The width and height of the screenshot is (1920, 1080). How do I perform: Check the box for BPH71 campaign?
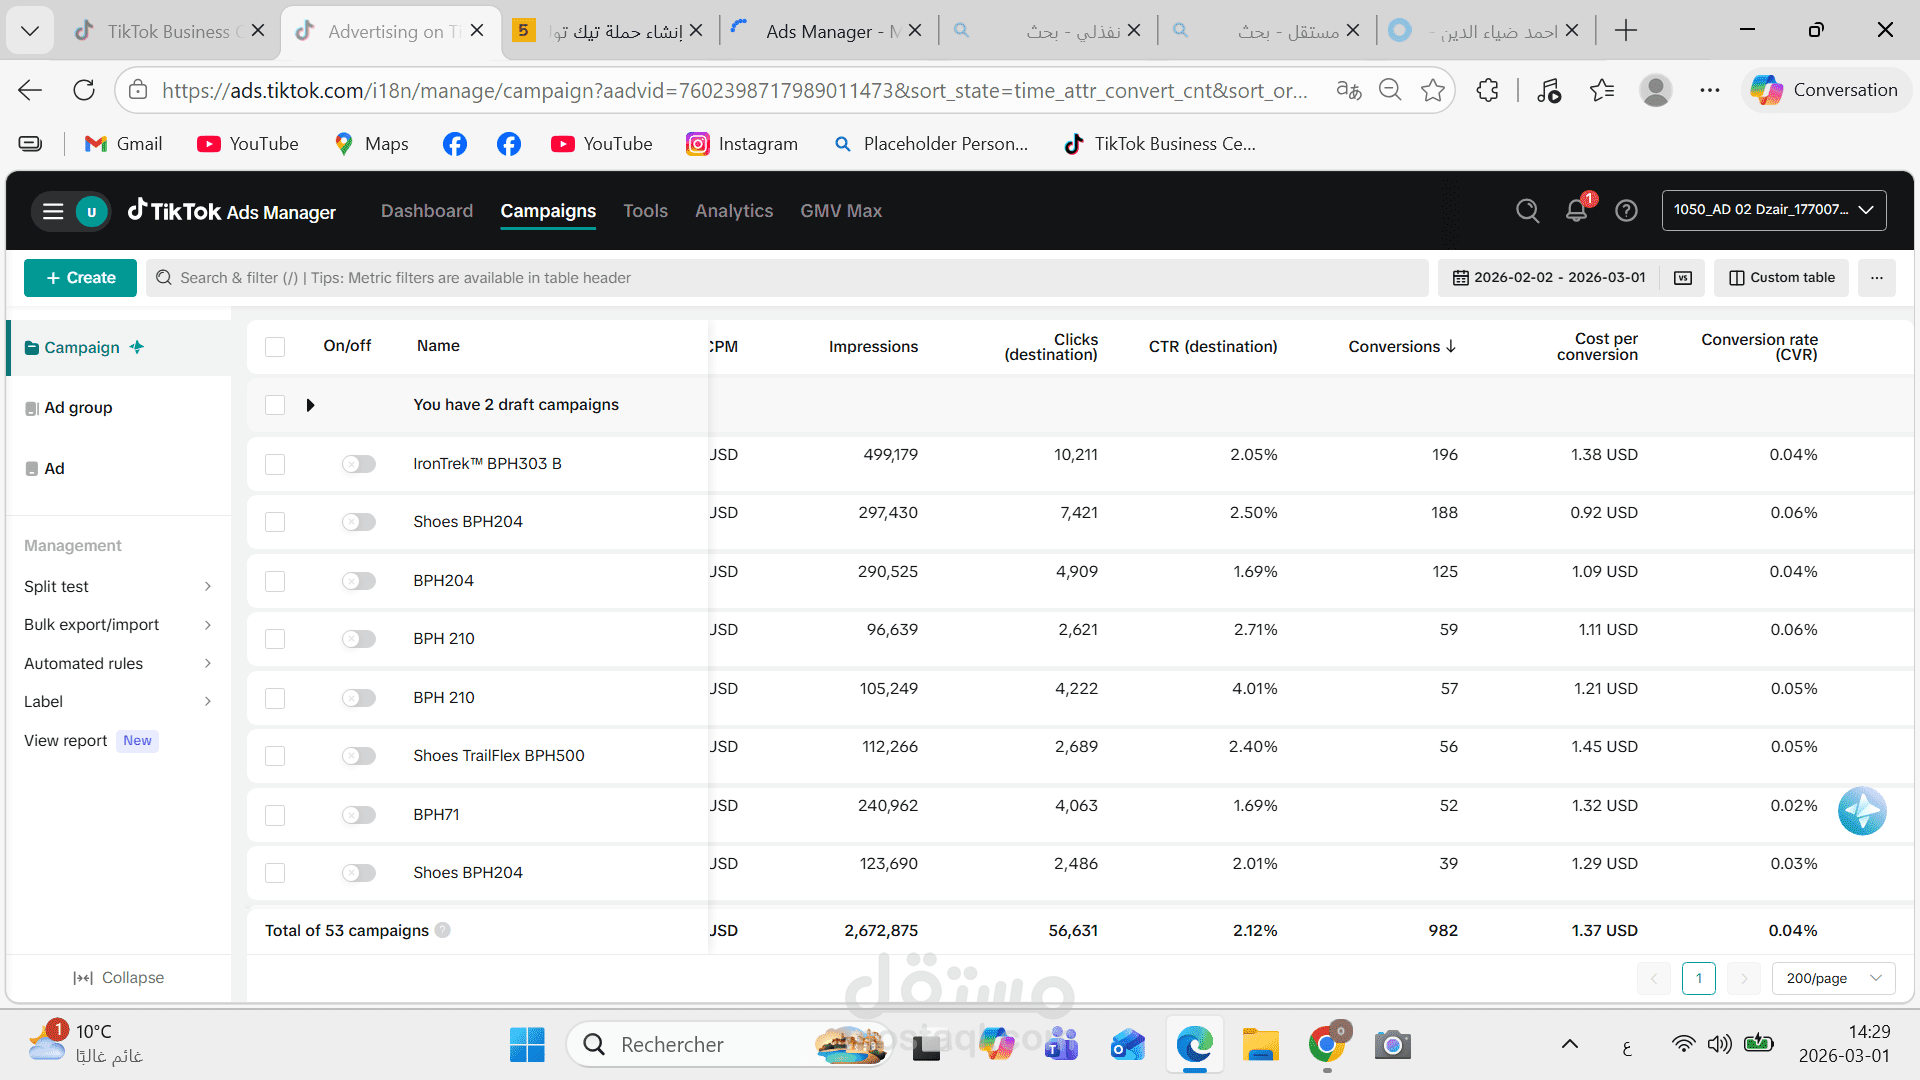point(275,815)
